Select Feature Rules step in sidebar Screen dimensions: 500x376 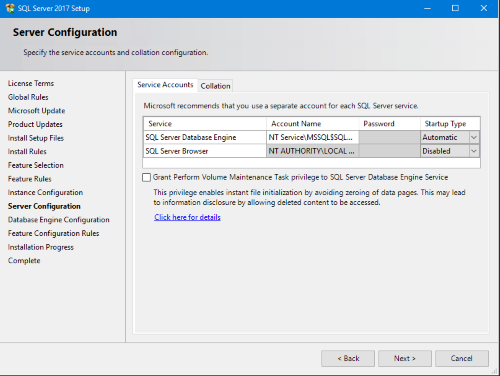pos(30,179)
